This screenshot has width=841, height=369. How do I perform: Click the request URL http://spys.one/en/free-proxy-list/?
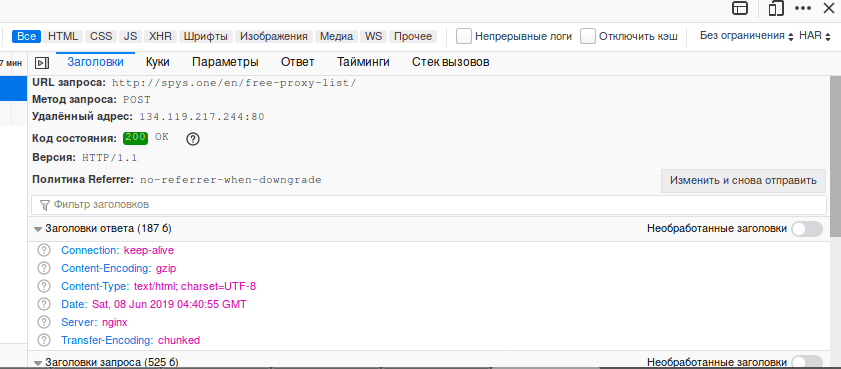[x=234, y=83]
